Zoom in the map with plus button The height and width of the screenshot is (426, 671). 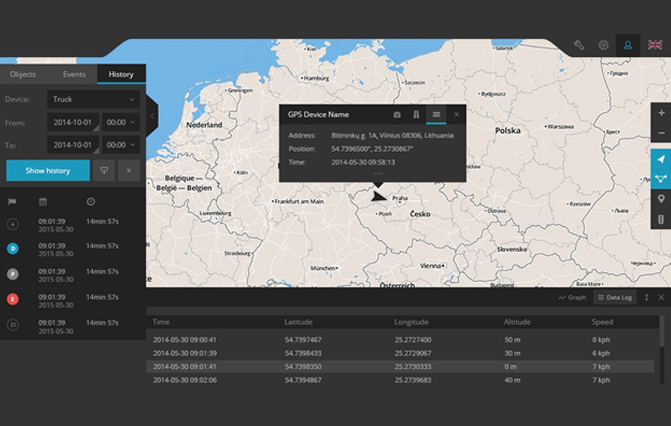click(x=661, y=114)
